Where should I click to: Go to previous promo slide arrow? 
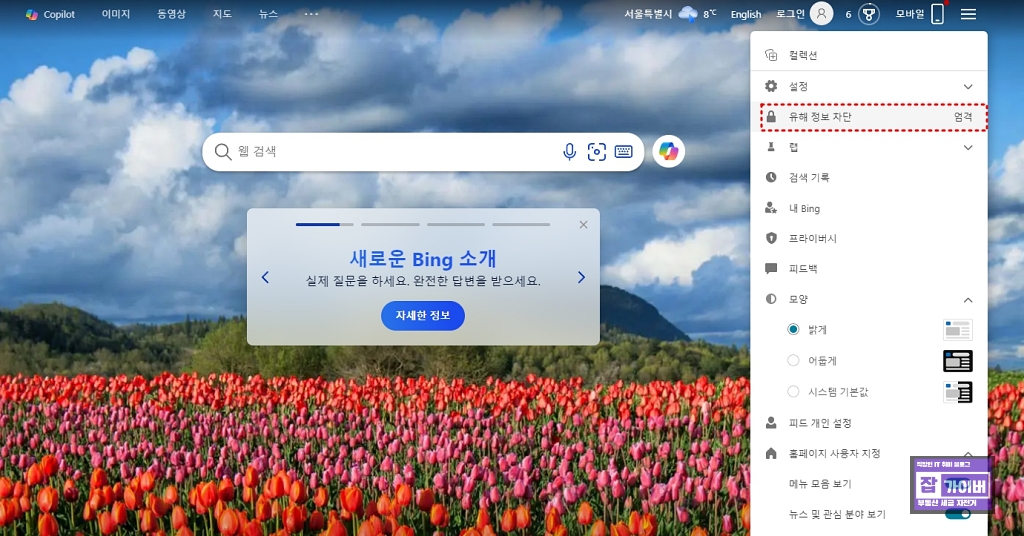click(265, 277)
